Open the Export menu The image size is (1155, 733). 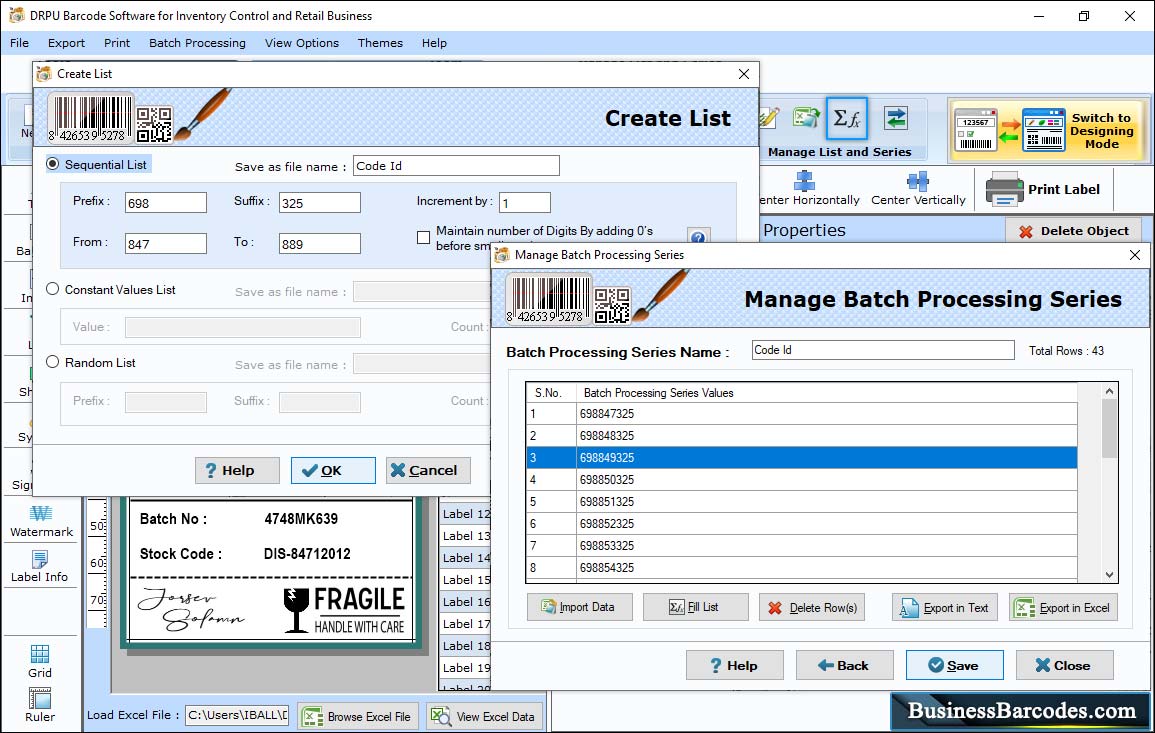pyautogui.click(x=66, y=43)
